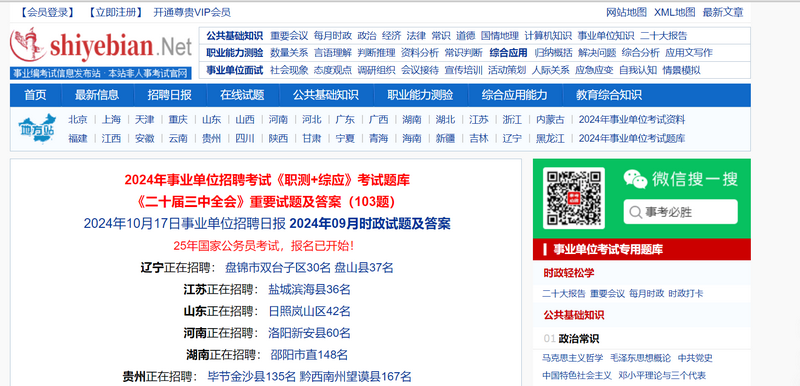Open 中共党史 sidebar link
The image size is (800, 386).
pos(695,358)
